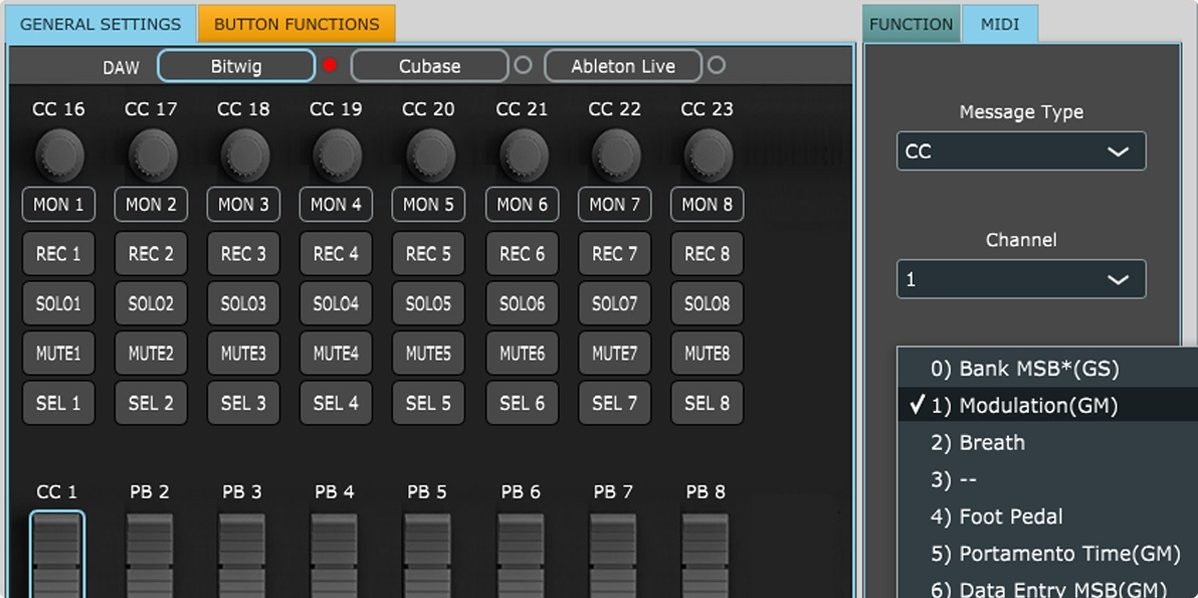Select MON 5 monitor button
The height and width of the screenshot is (598, 1198).
click(x=428, y=204)
